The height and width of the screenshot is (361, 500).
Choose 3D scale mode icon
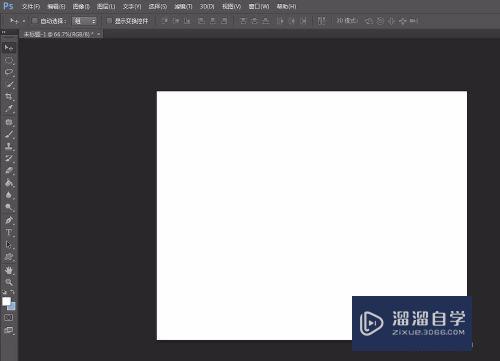414,21
